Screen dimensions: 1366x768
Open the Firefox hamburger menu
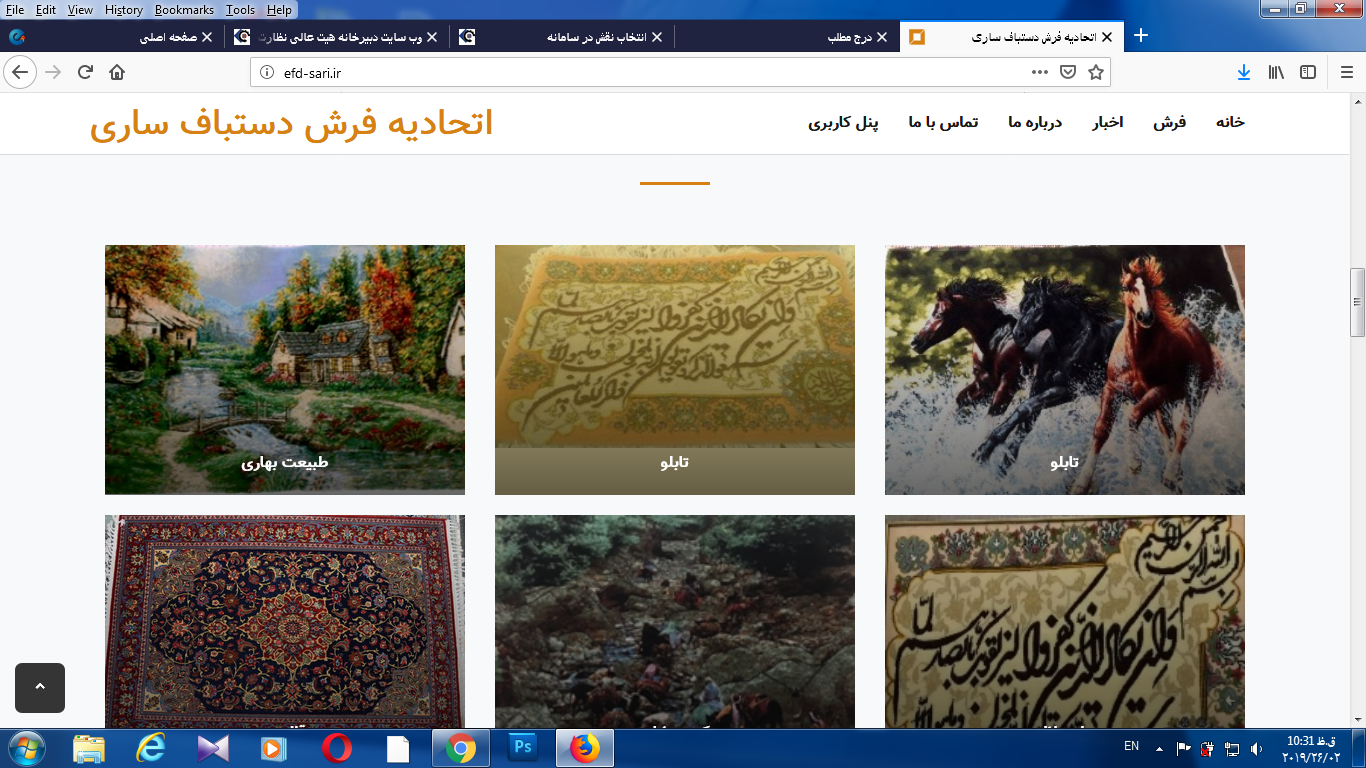tap(1346, 72)
